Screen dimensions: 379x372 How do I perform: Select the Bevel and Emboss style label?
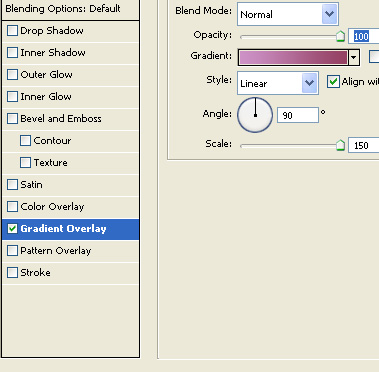[x=61, y=119]
